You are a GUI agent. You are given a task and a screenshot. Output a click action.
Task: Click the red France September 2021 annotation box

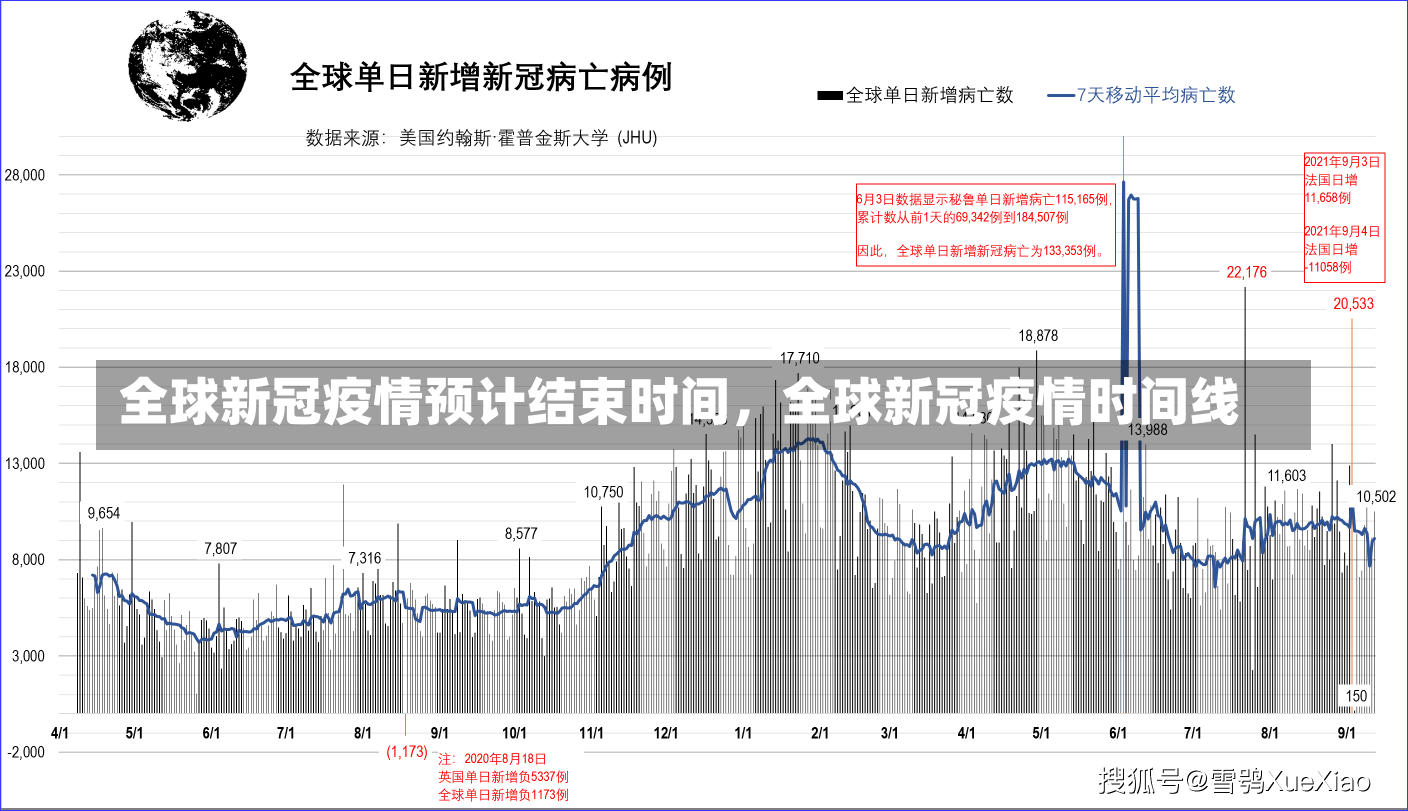pyautogui.click(x=1344, y=216)
